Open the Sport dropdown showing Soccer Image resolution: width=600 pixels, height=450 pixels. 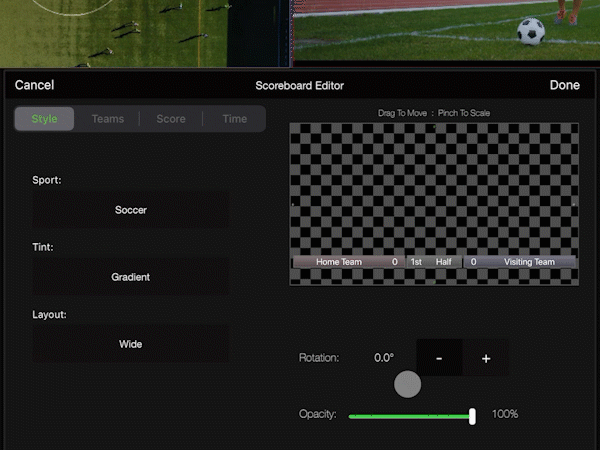coord(131,210)
